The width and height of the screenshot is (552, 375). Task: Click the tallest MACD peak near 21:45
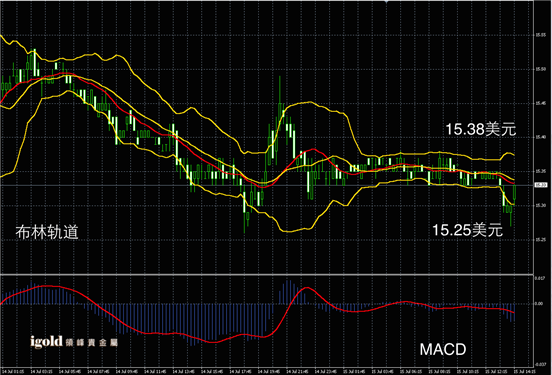click(x=289, y=292)
